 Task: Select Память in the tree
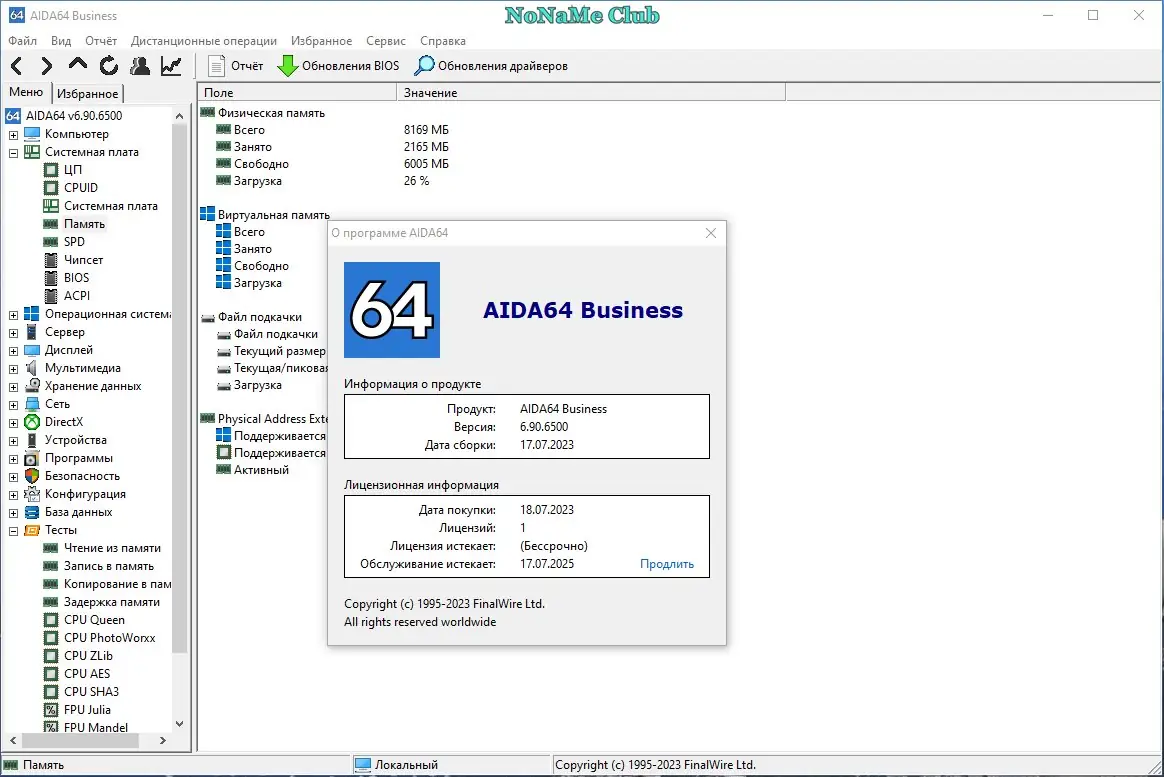point(84,224)
